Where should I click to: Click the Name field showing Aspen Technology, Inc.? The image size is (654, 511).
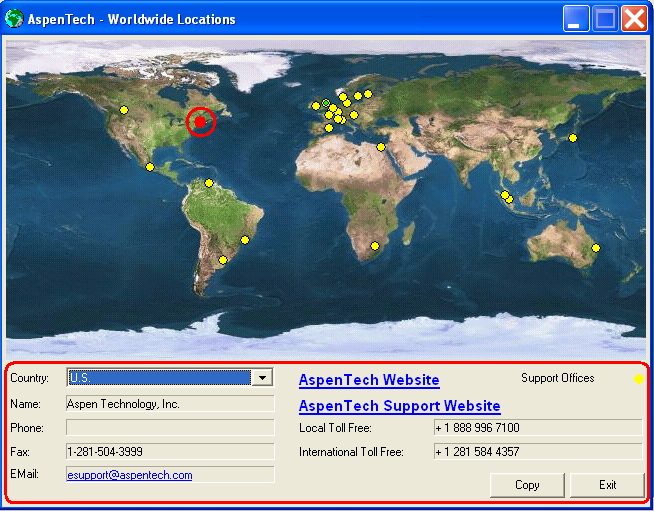[x=170, y=404]
